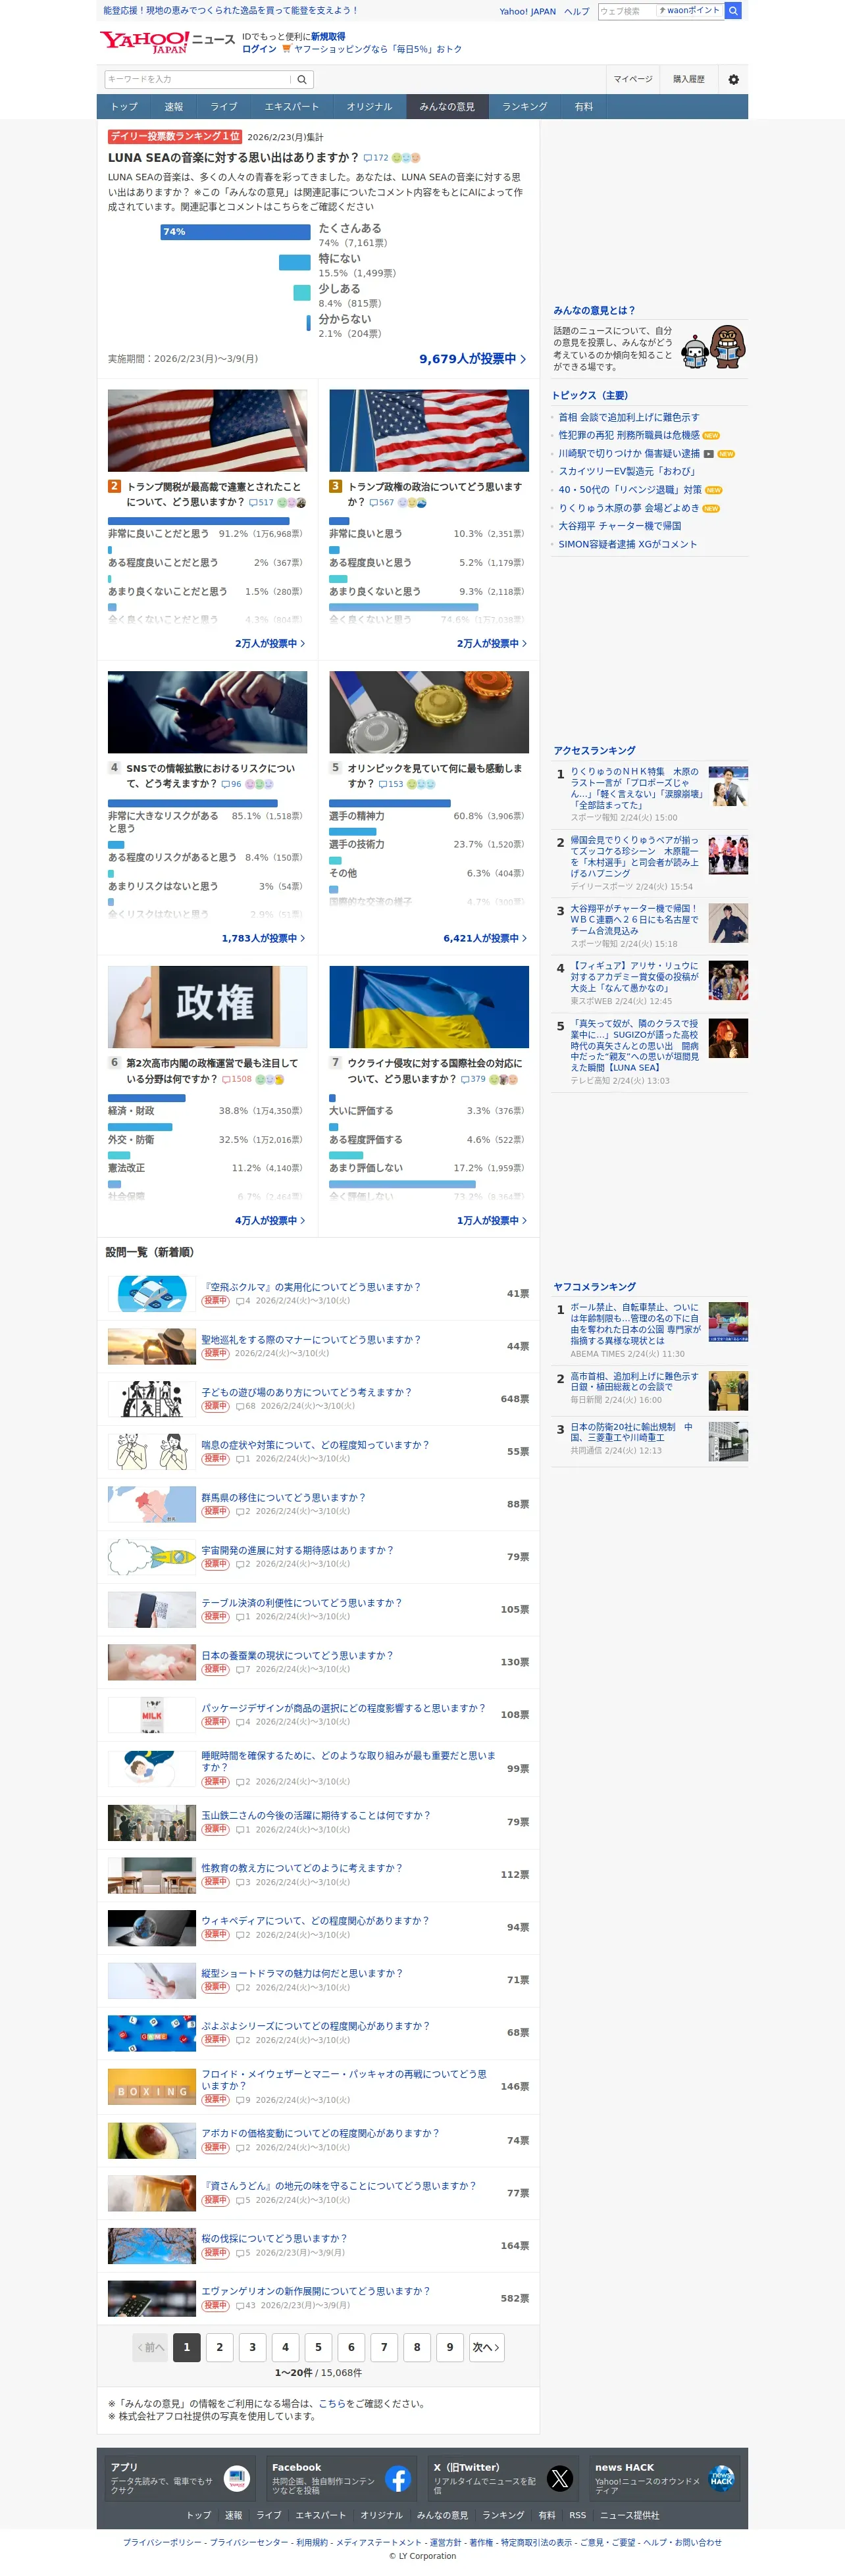
Task: Open settings via the gear icon
Action: coord(733,79)
